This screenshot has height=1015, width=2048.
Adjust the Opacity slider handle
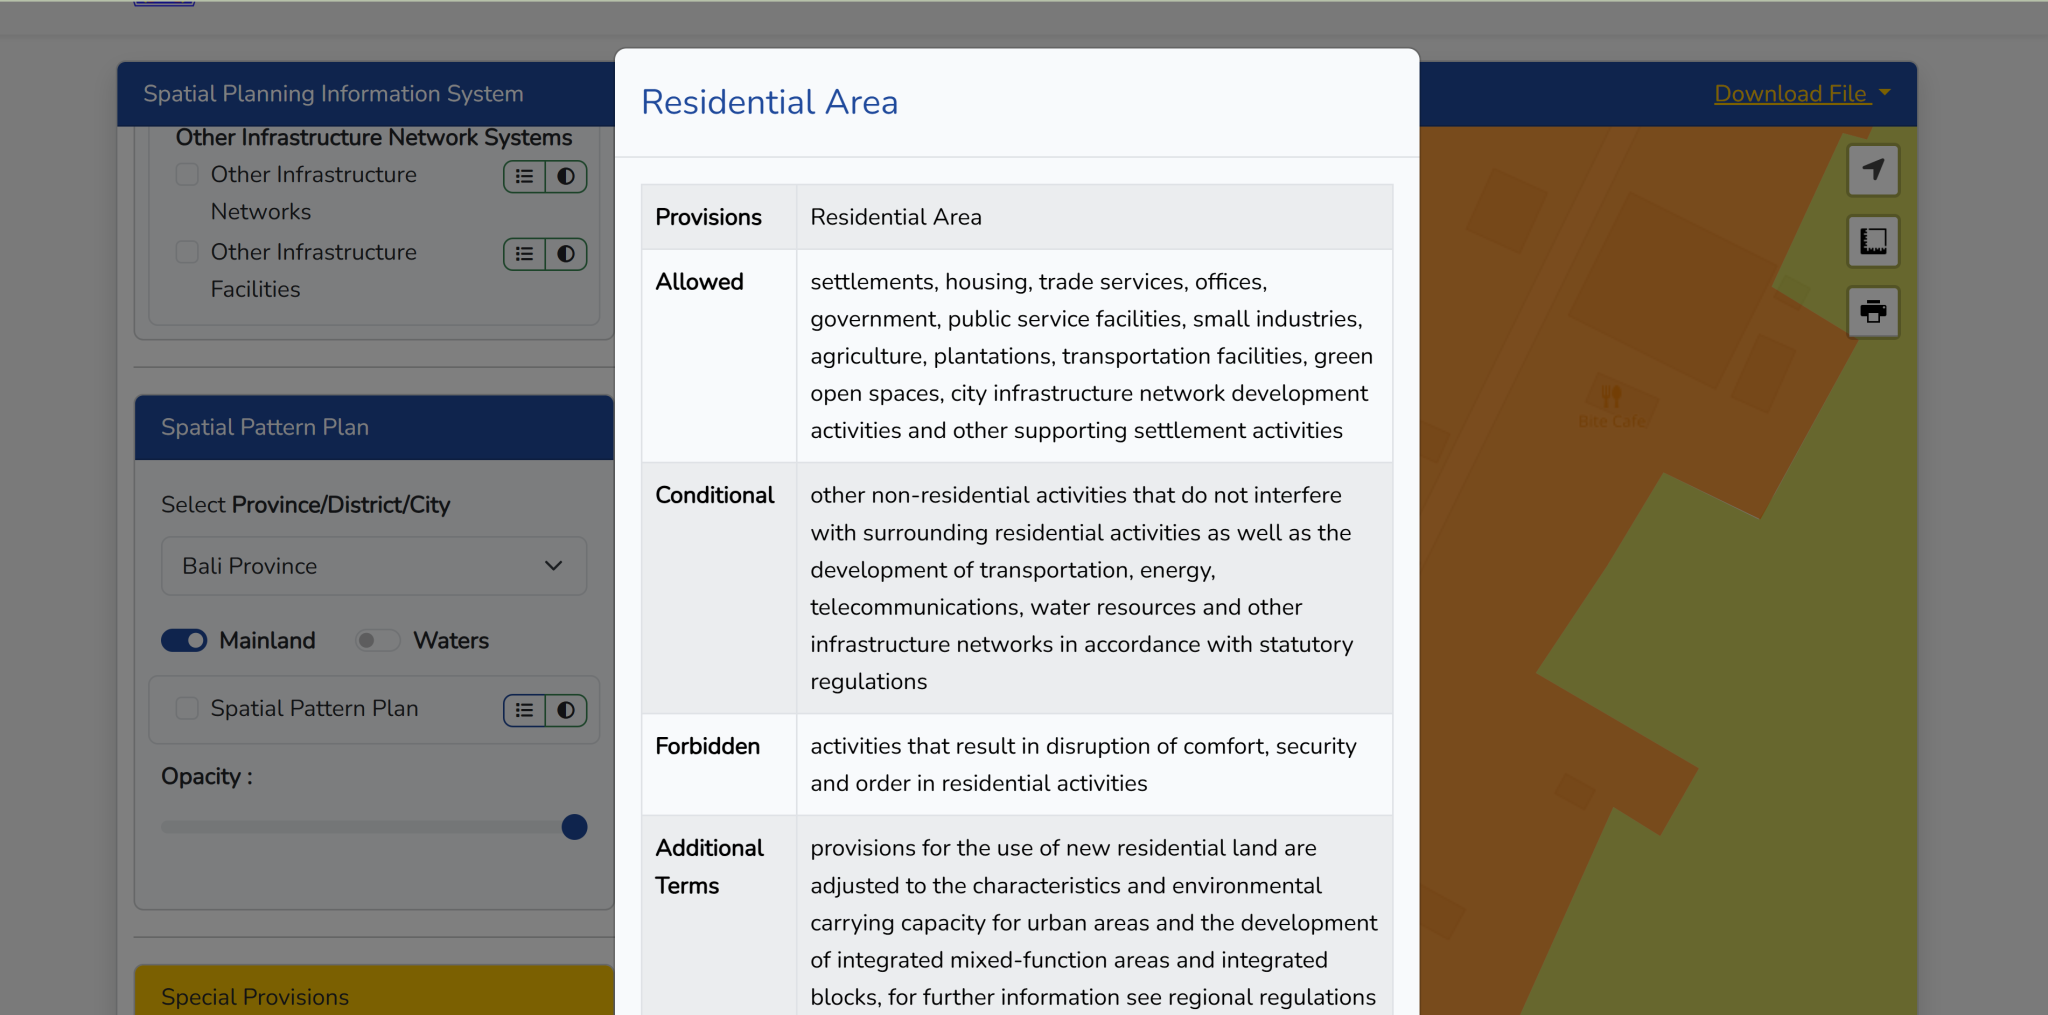coord(574,827)
